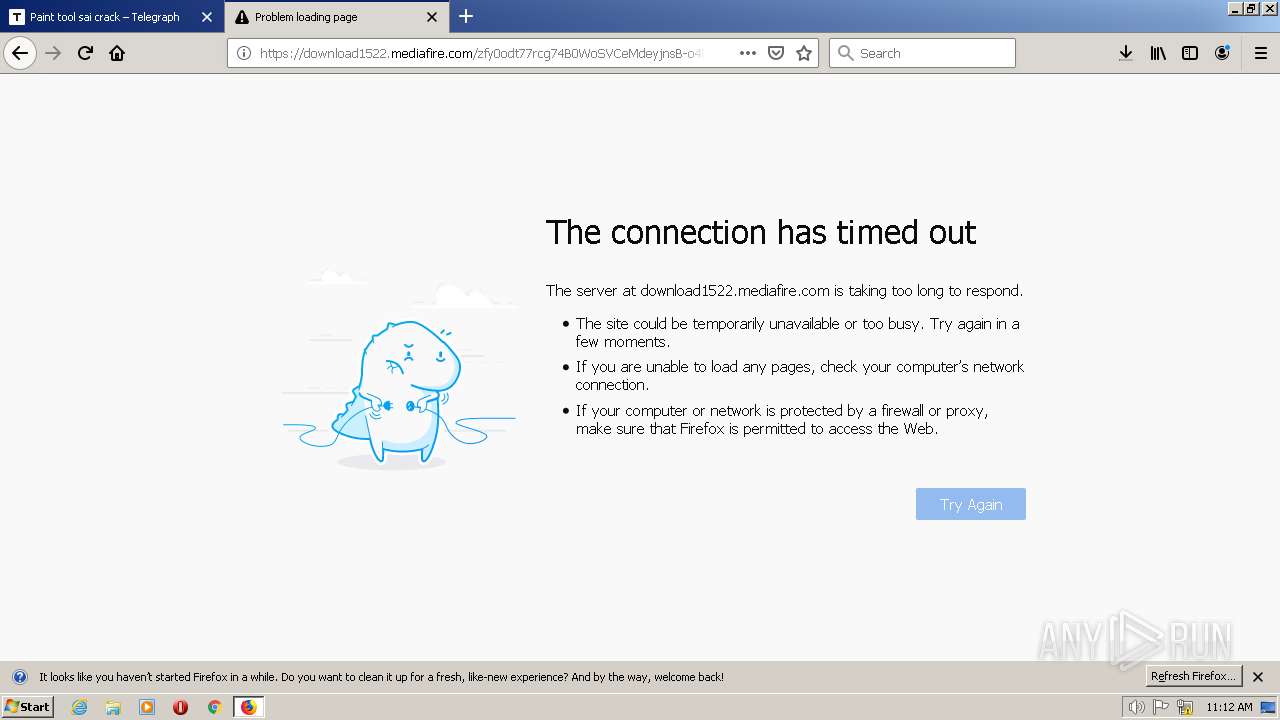Go back to the previous page
The width and height of the screenshot is (1280, 720).
tap(20, 53)
